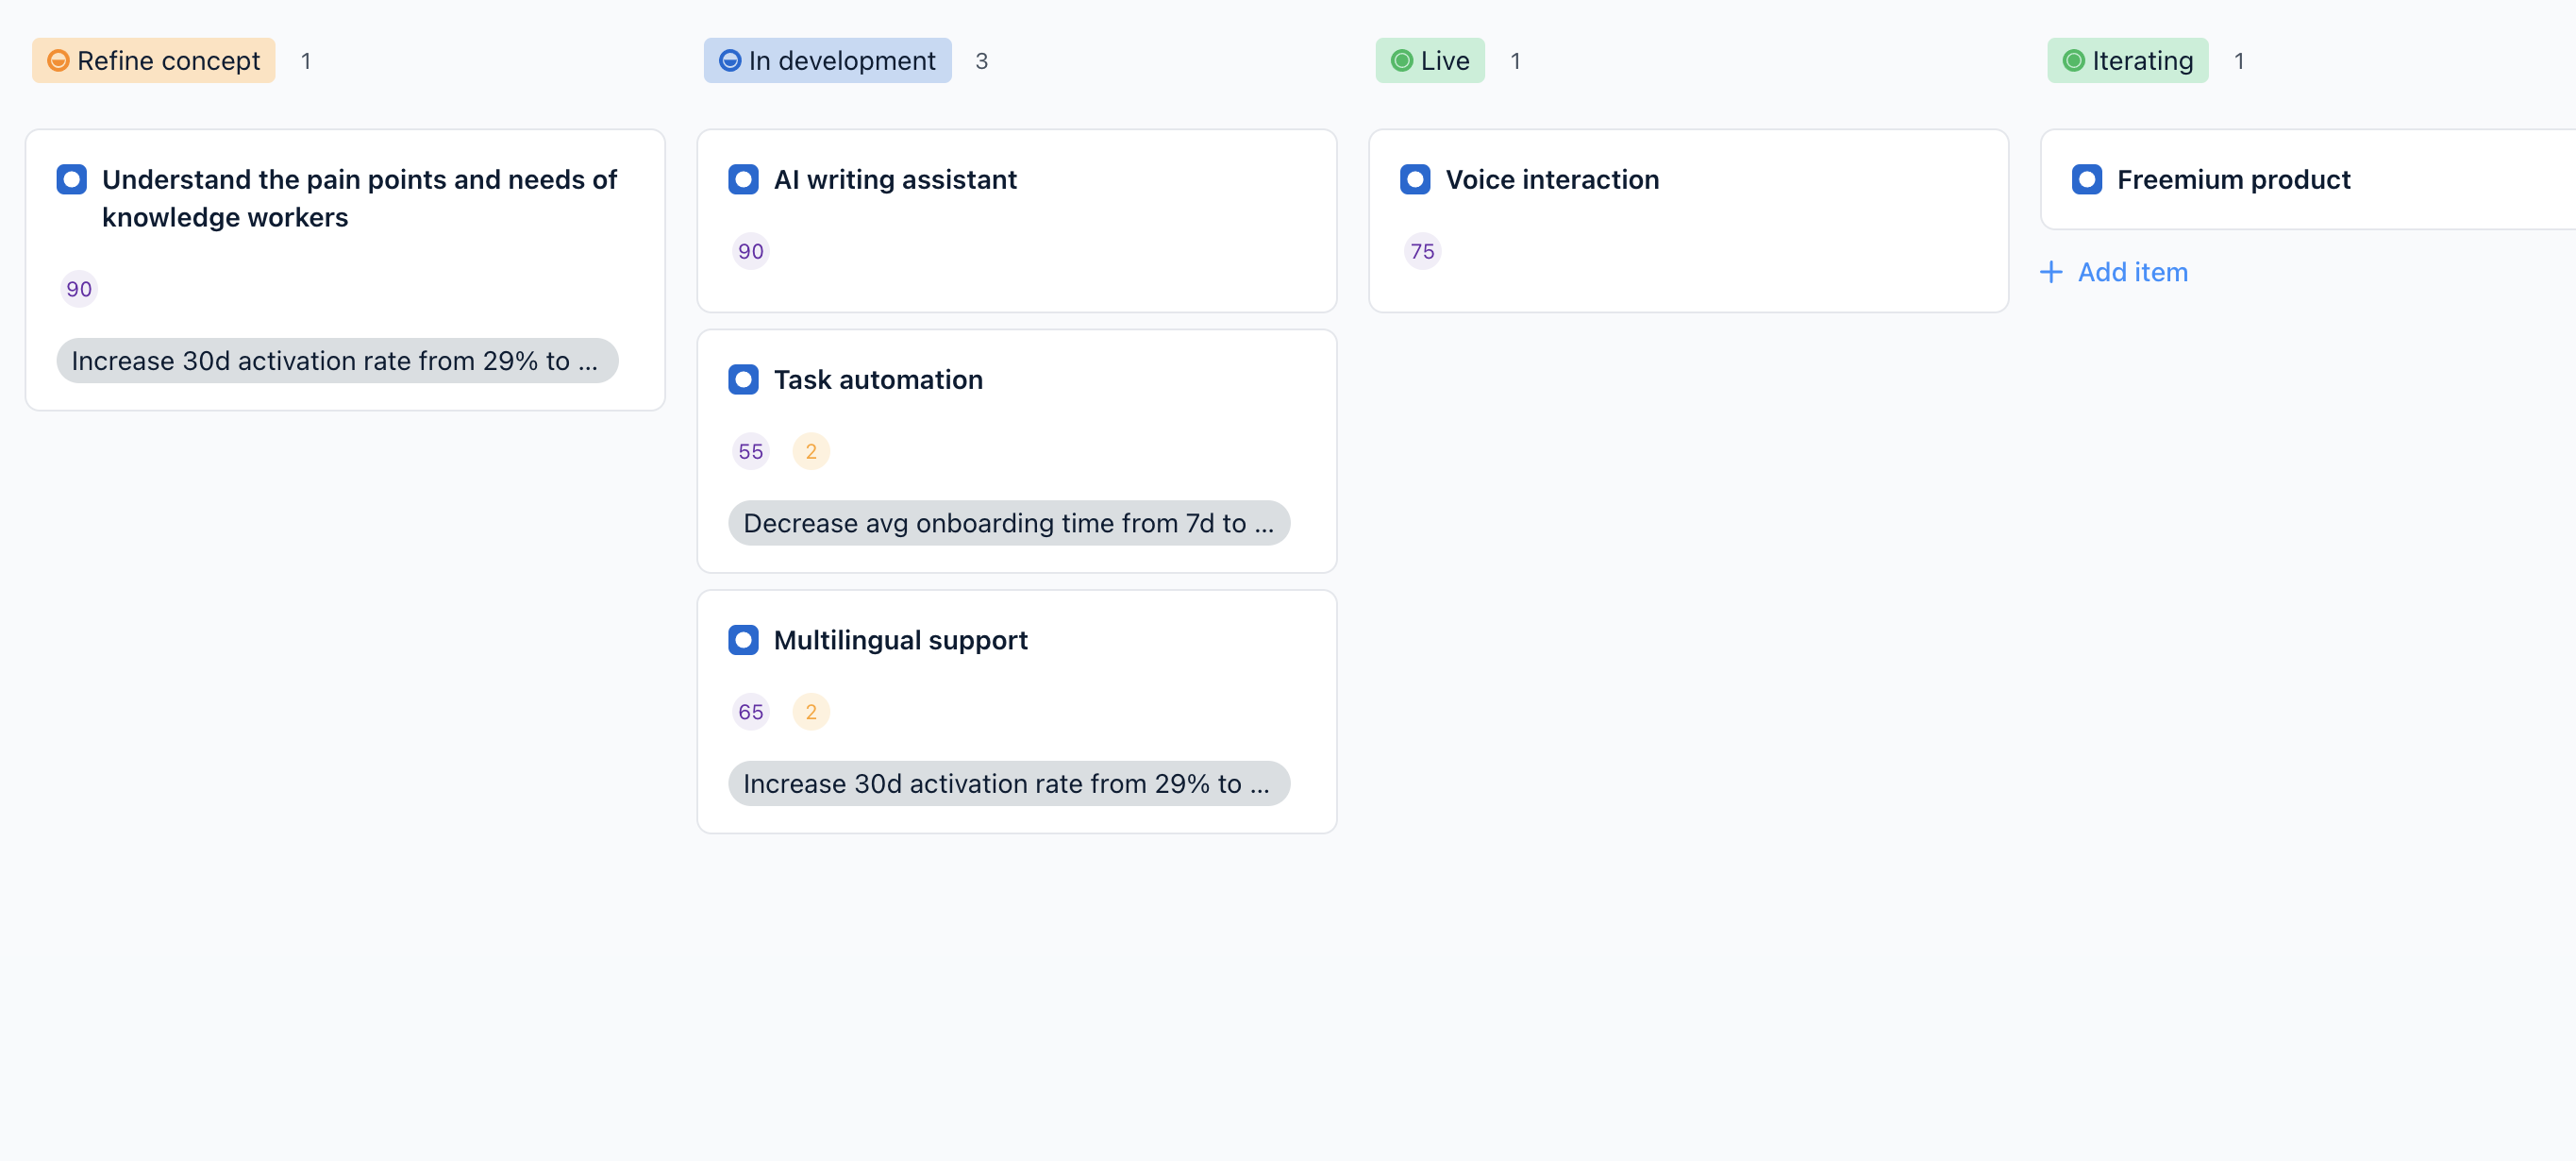Viewport: 2576px width, 1161px height.
Task: Click the icon beside Understand the pain points
Action: (72, 180)
